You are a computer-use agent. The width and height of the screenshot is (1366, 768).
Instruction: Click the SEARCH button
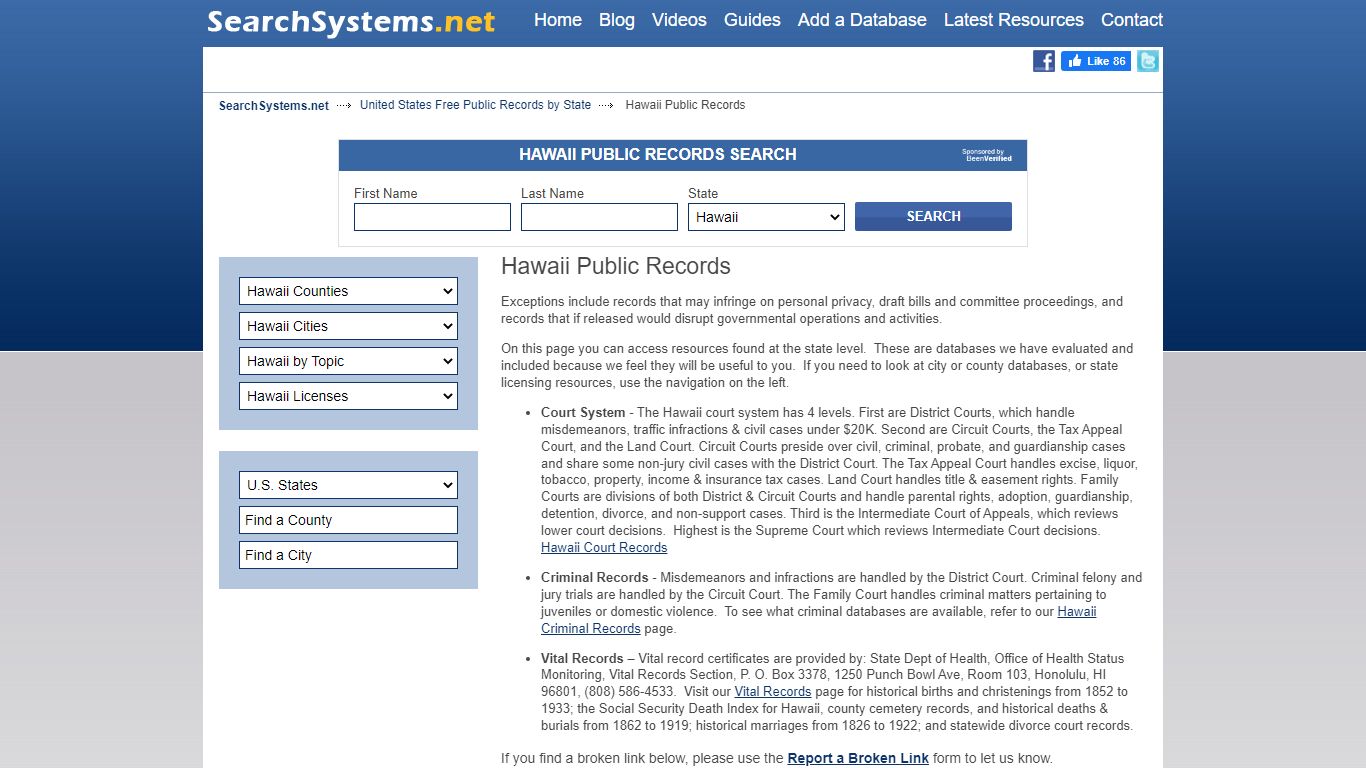(933, 216)
